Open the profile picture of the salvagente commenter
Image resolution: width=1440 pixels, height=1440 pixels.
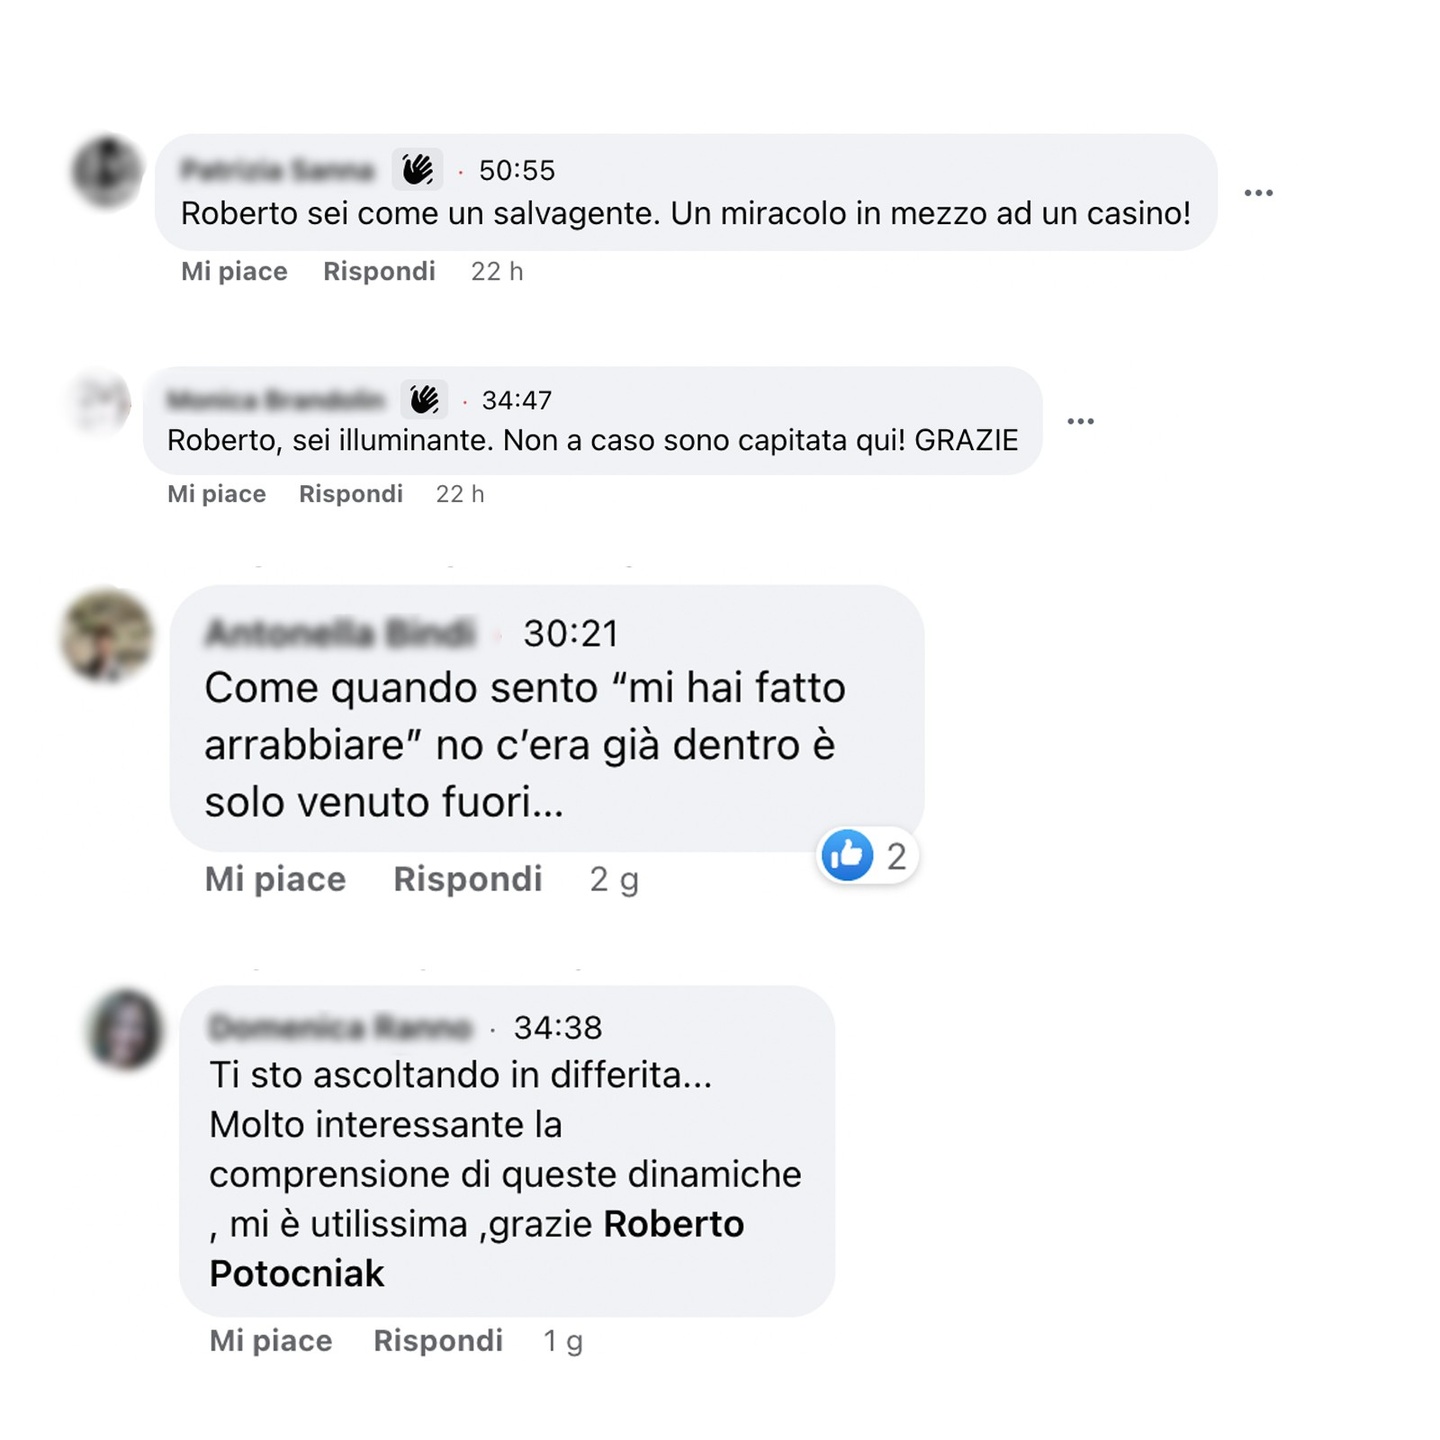pos(107,172)
